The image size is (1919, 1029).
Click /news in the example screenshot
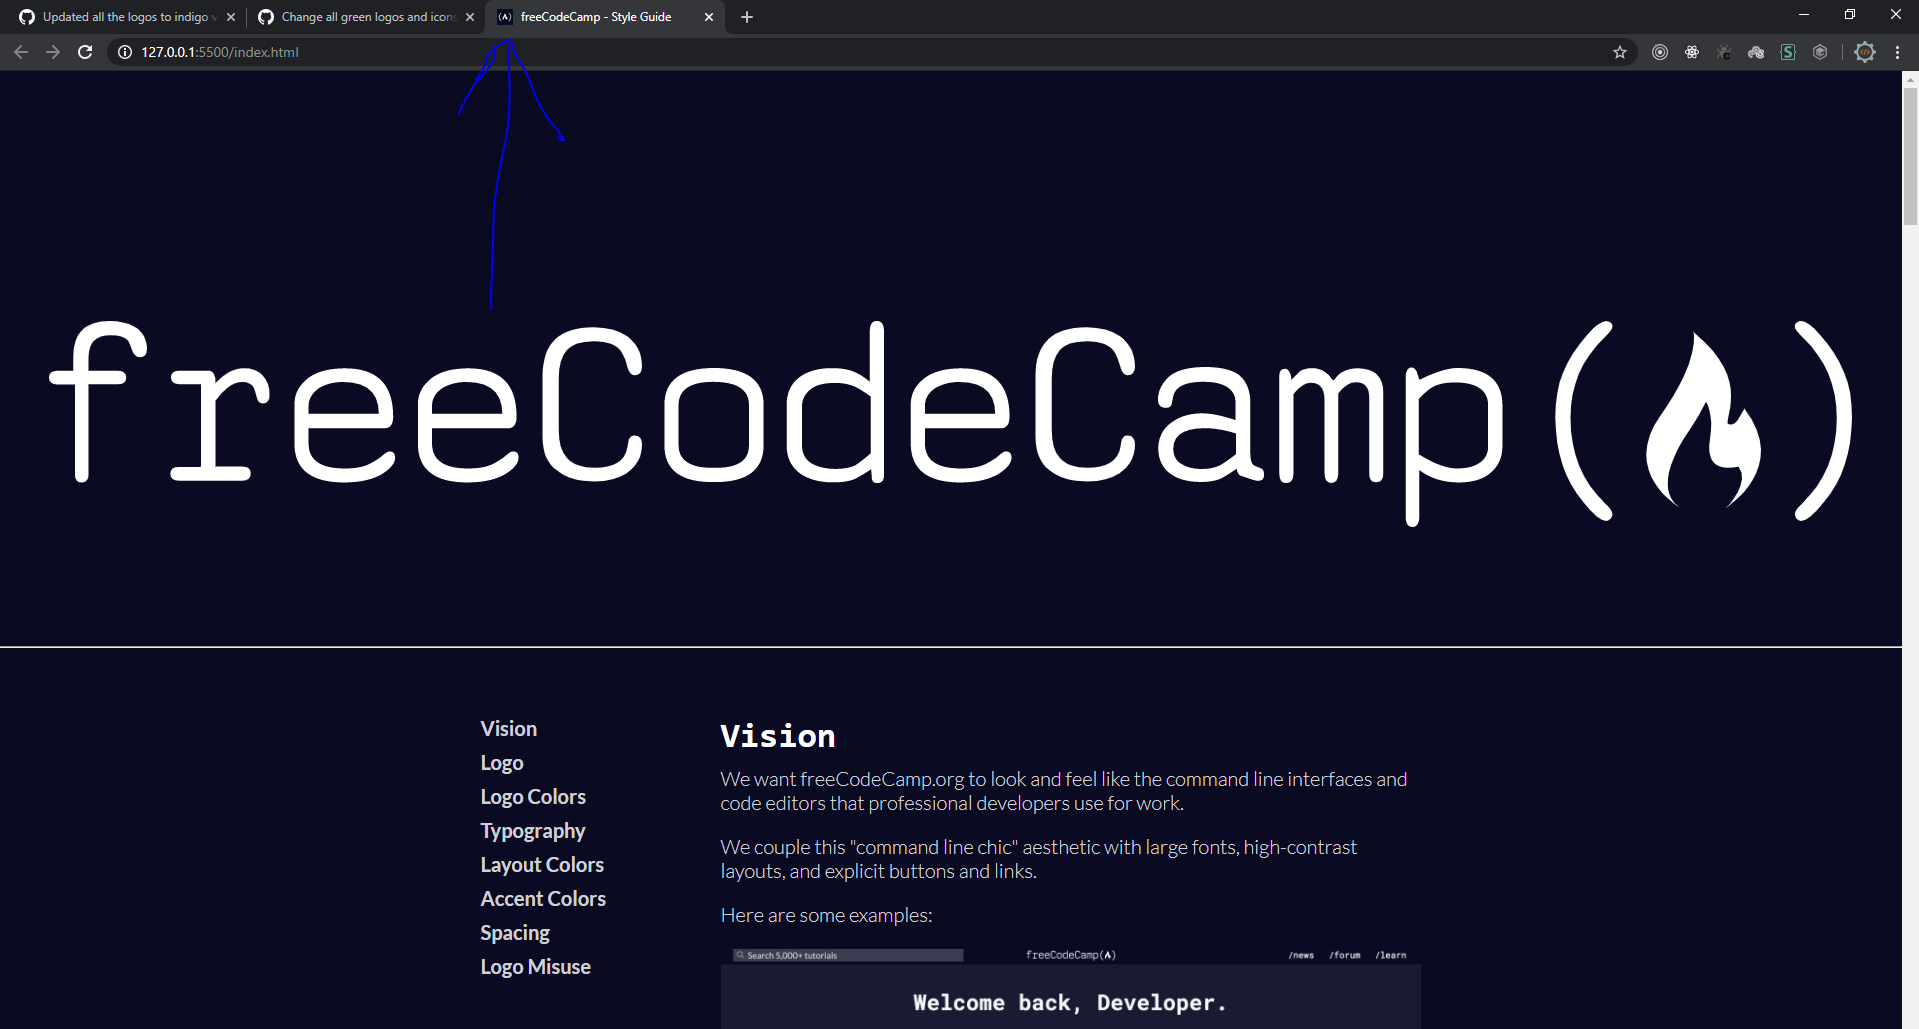point(1301,955)
